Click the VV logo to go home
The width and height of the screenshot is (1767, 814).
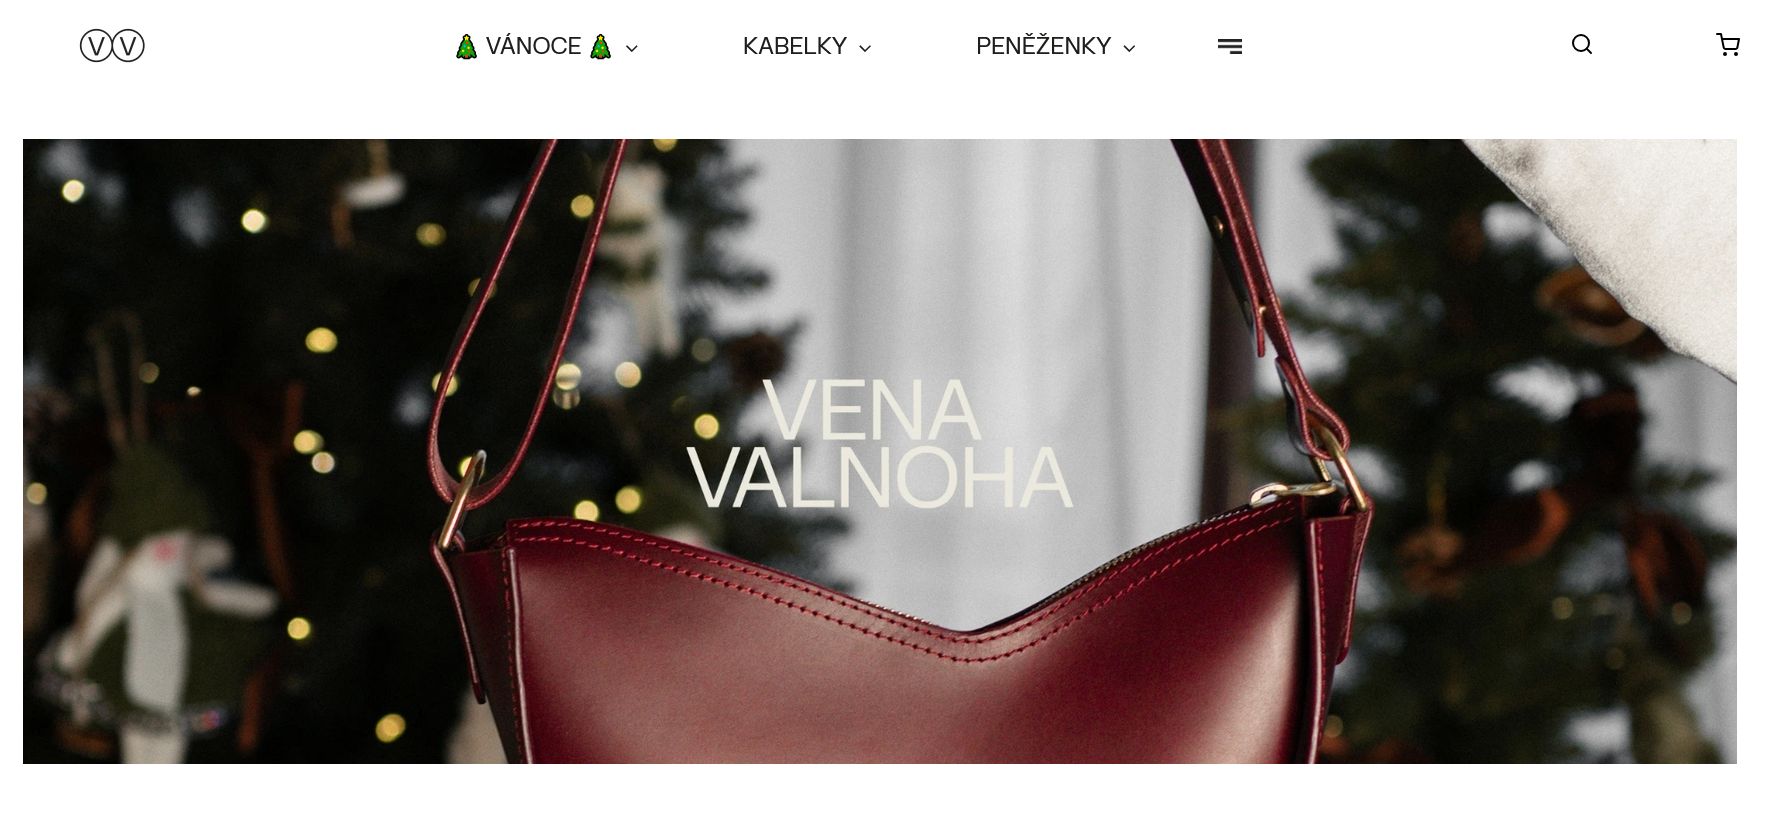click(x=112, y=46)
